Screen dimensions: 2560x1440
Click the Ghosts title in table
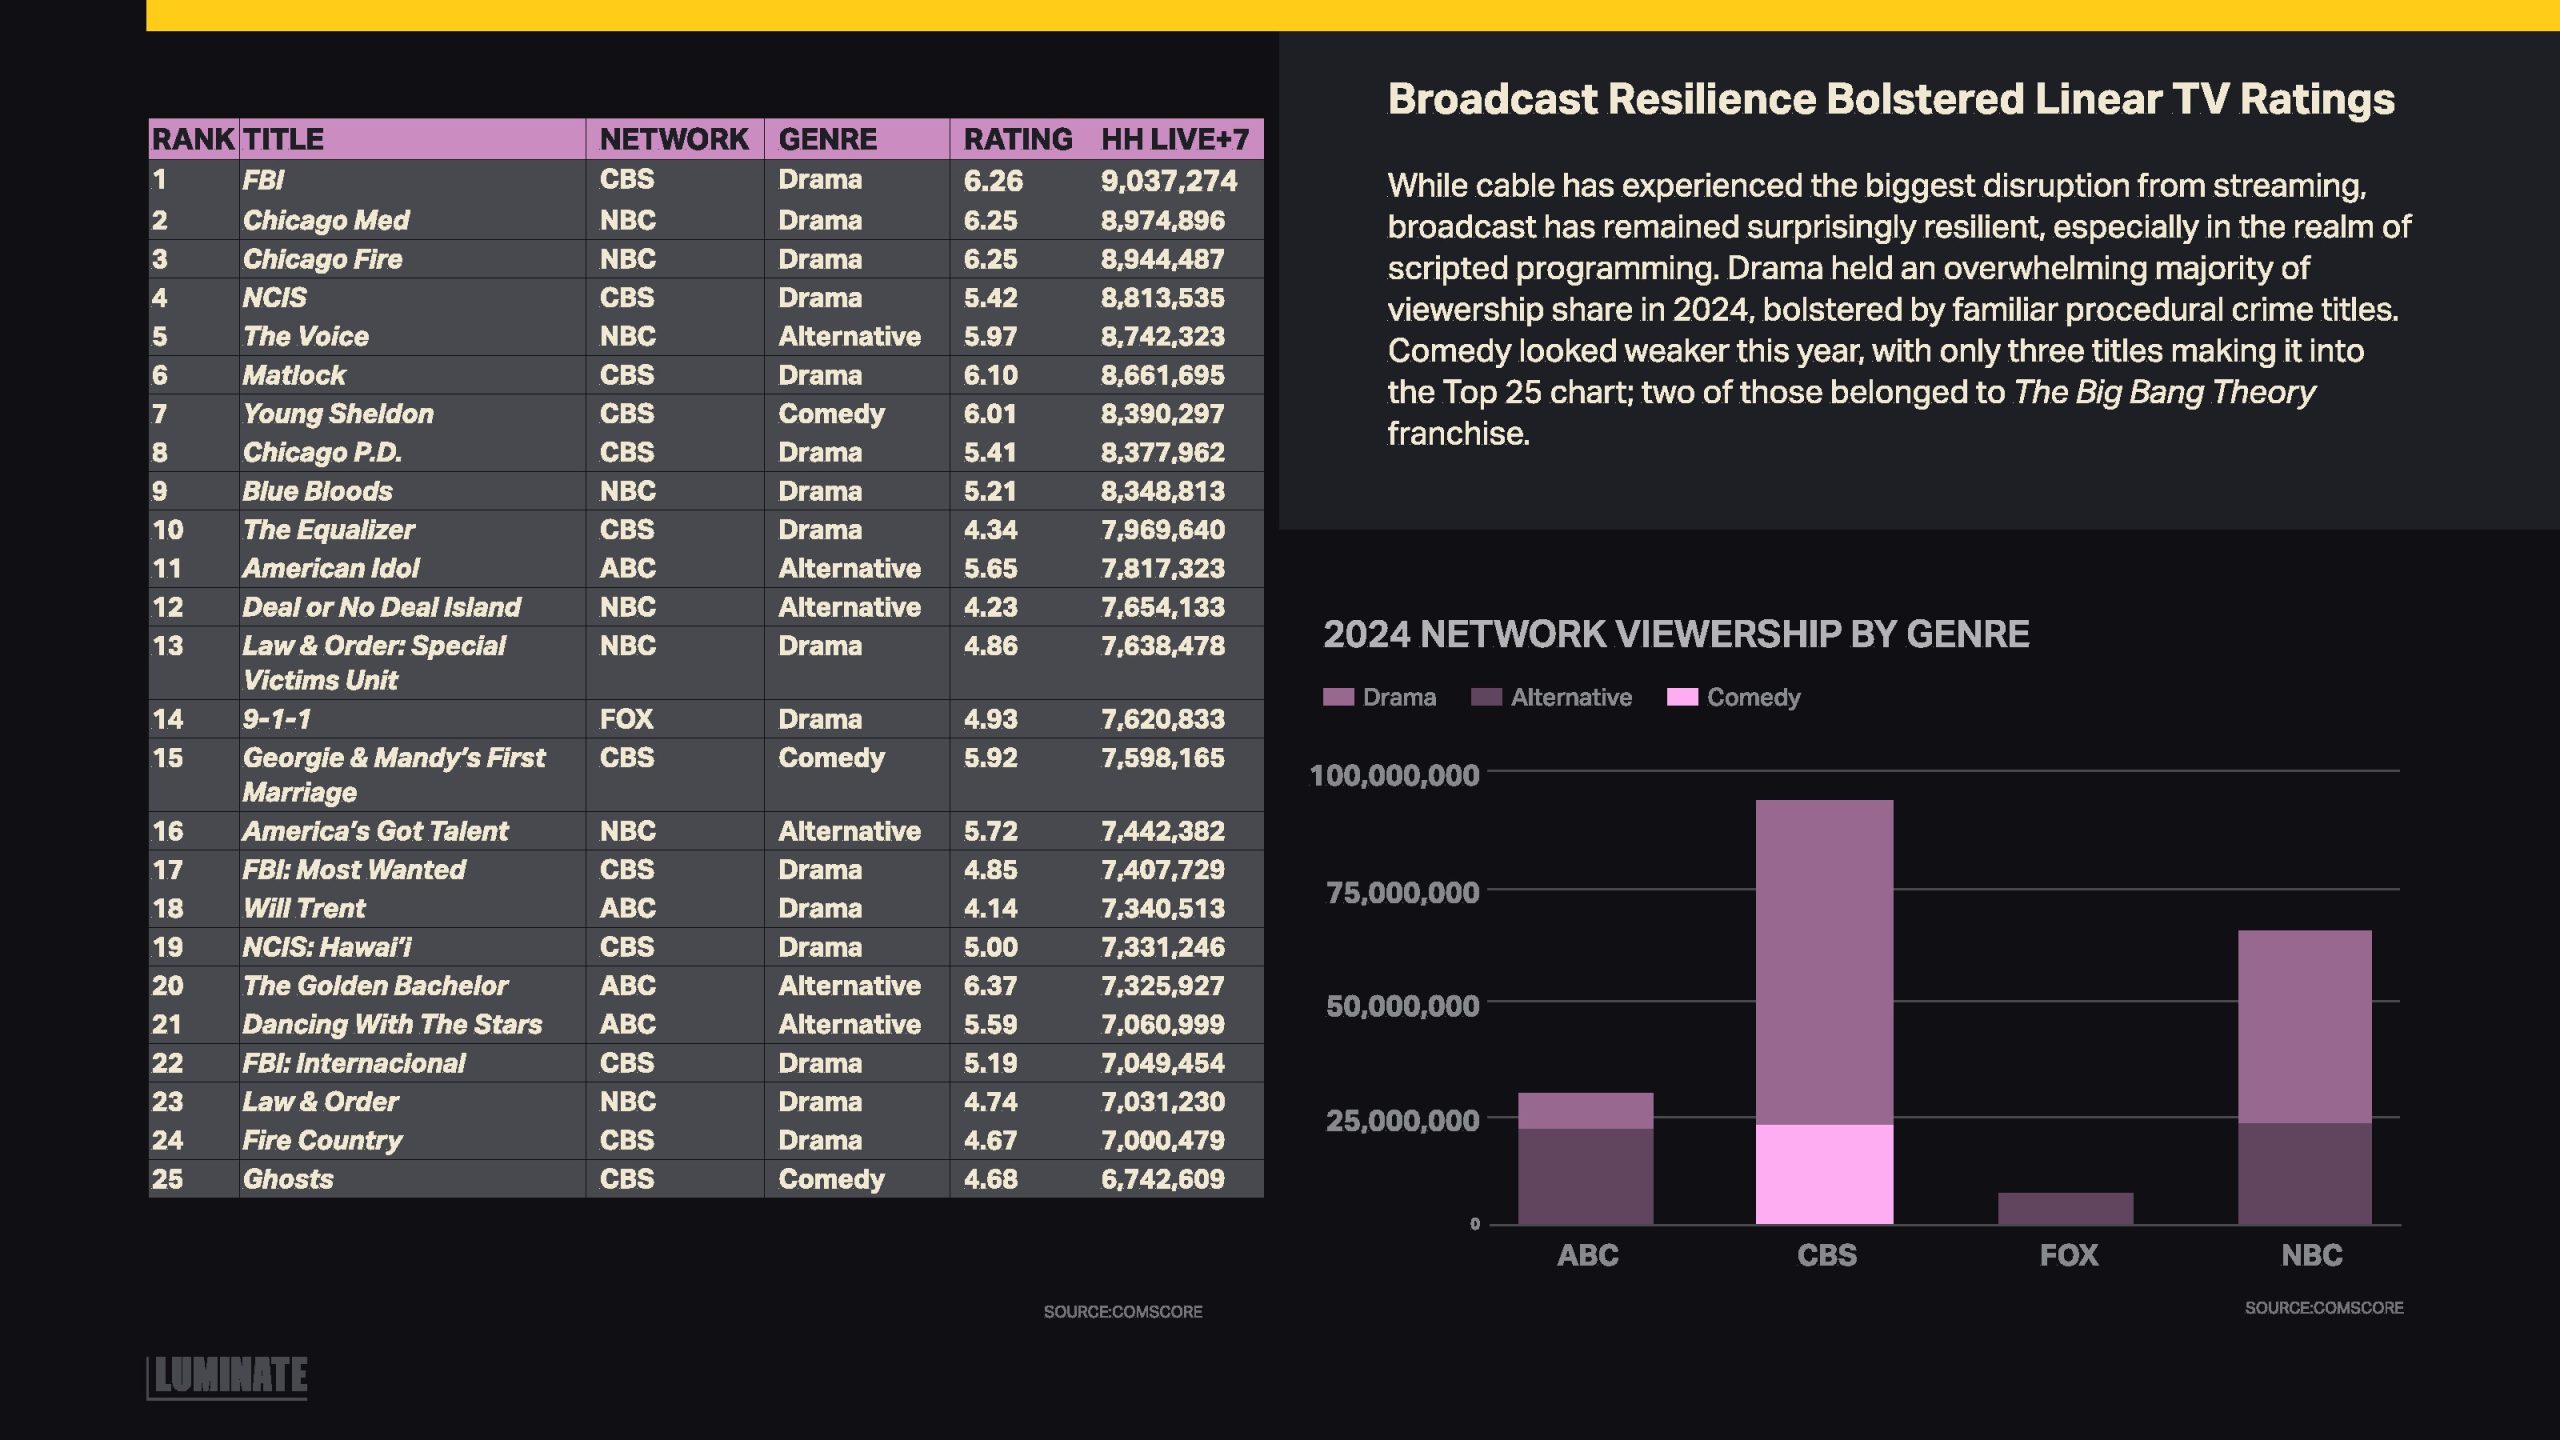click(x=288, y=1179)
